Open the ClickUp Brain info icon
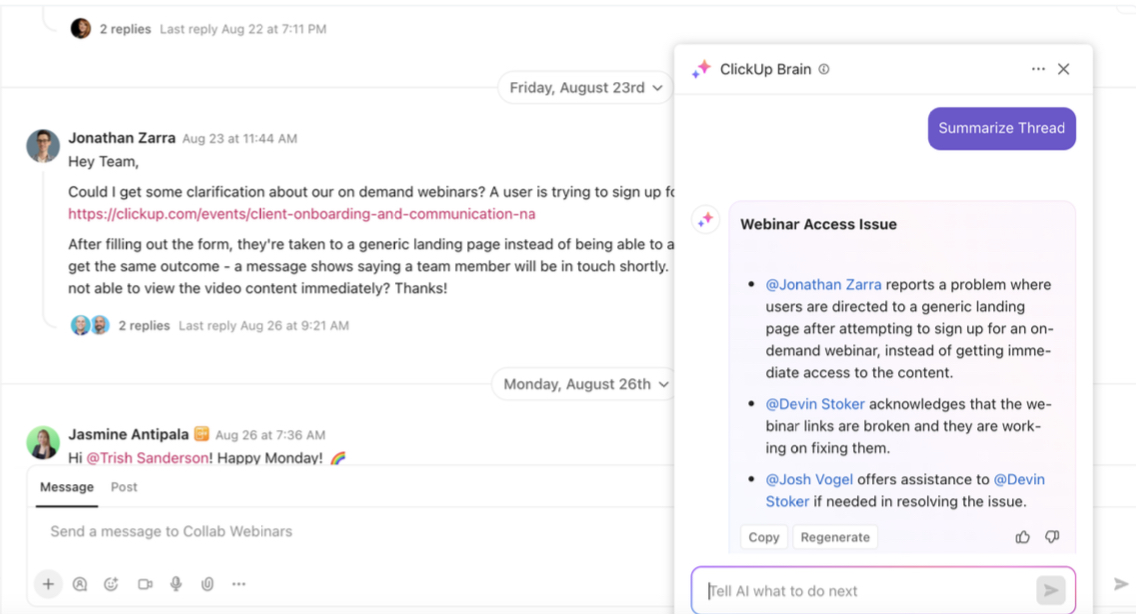 (823, 69)
